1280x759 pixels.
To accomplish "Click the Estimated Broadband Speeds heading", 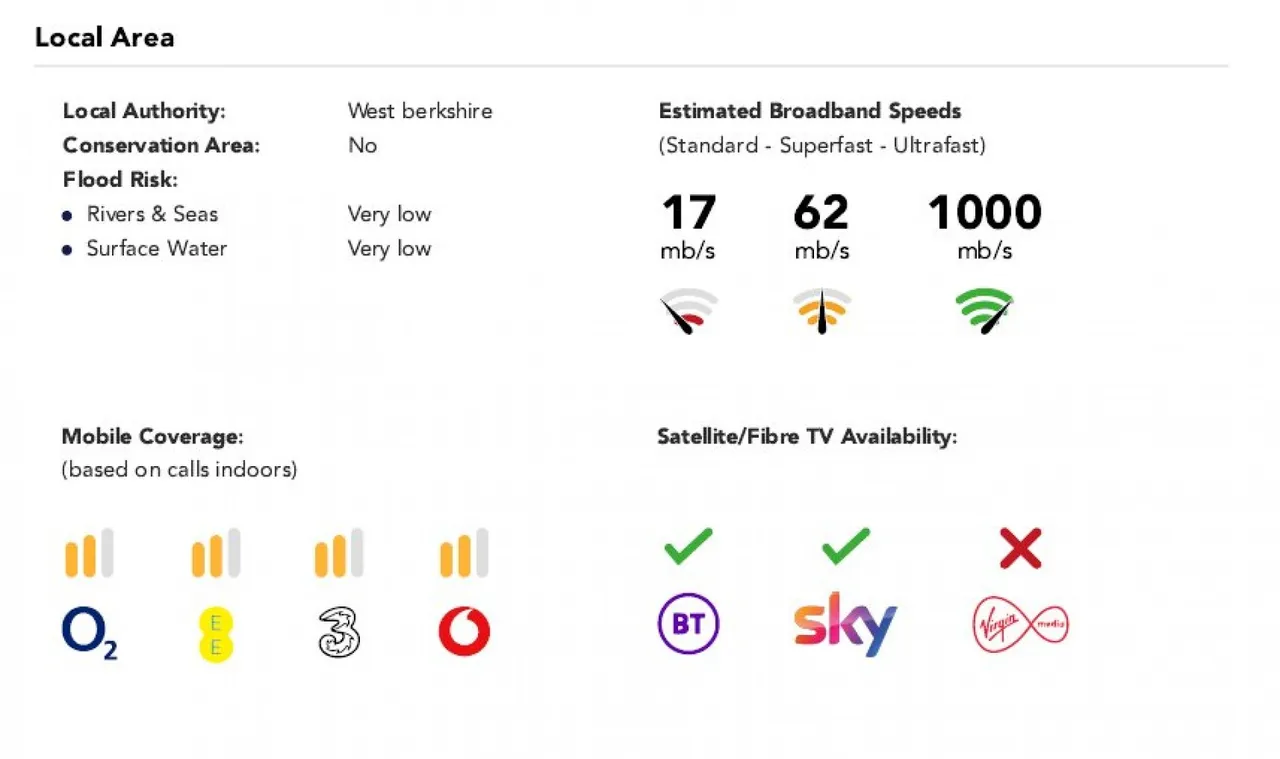I will click(810, 111).
